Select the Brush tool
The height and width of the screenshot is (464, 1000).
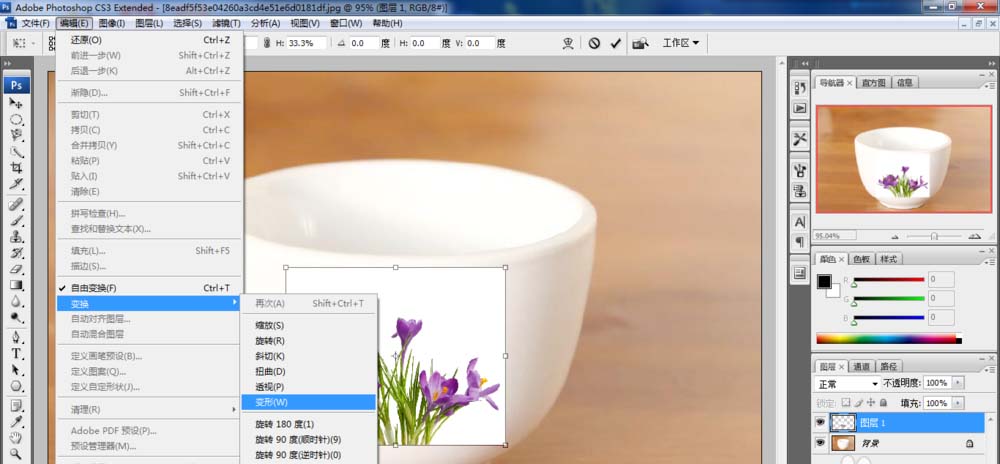point(16,221)
